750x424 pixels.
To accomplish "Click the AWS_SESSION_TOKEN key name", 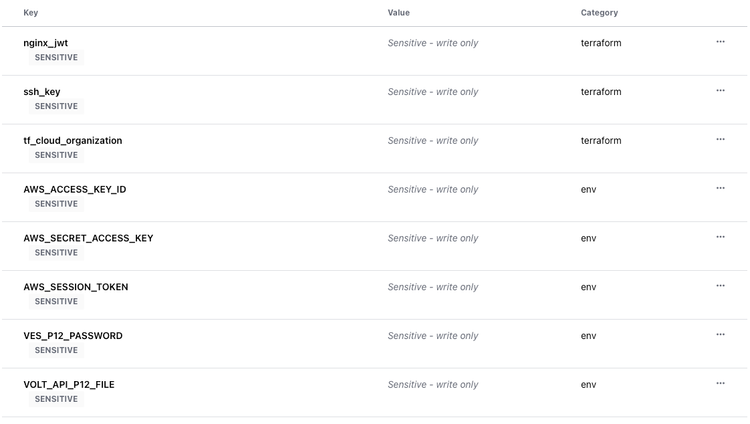I will tap(76, 287).
